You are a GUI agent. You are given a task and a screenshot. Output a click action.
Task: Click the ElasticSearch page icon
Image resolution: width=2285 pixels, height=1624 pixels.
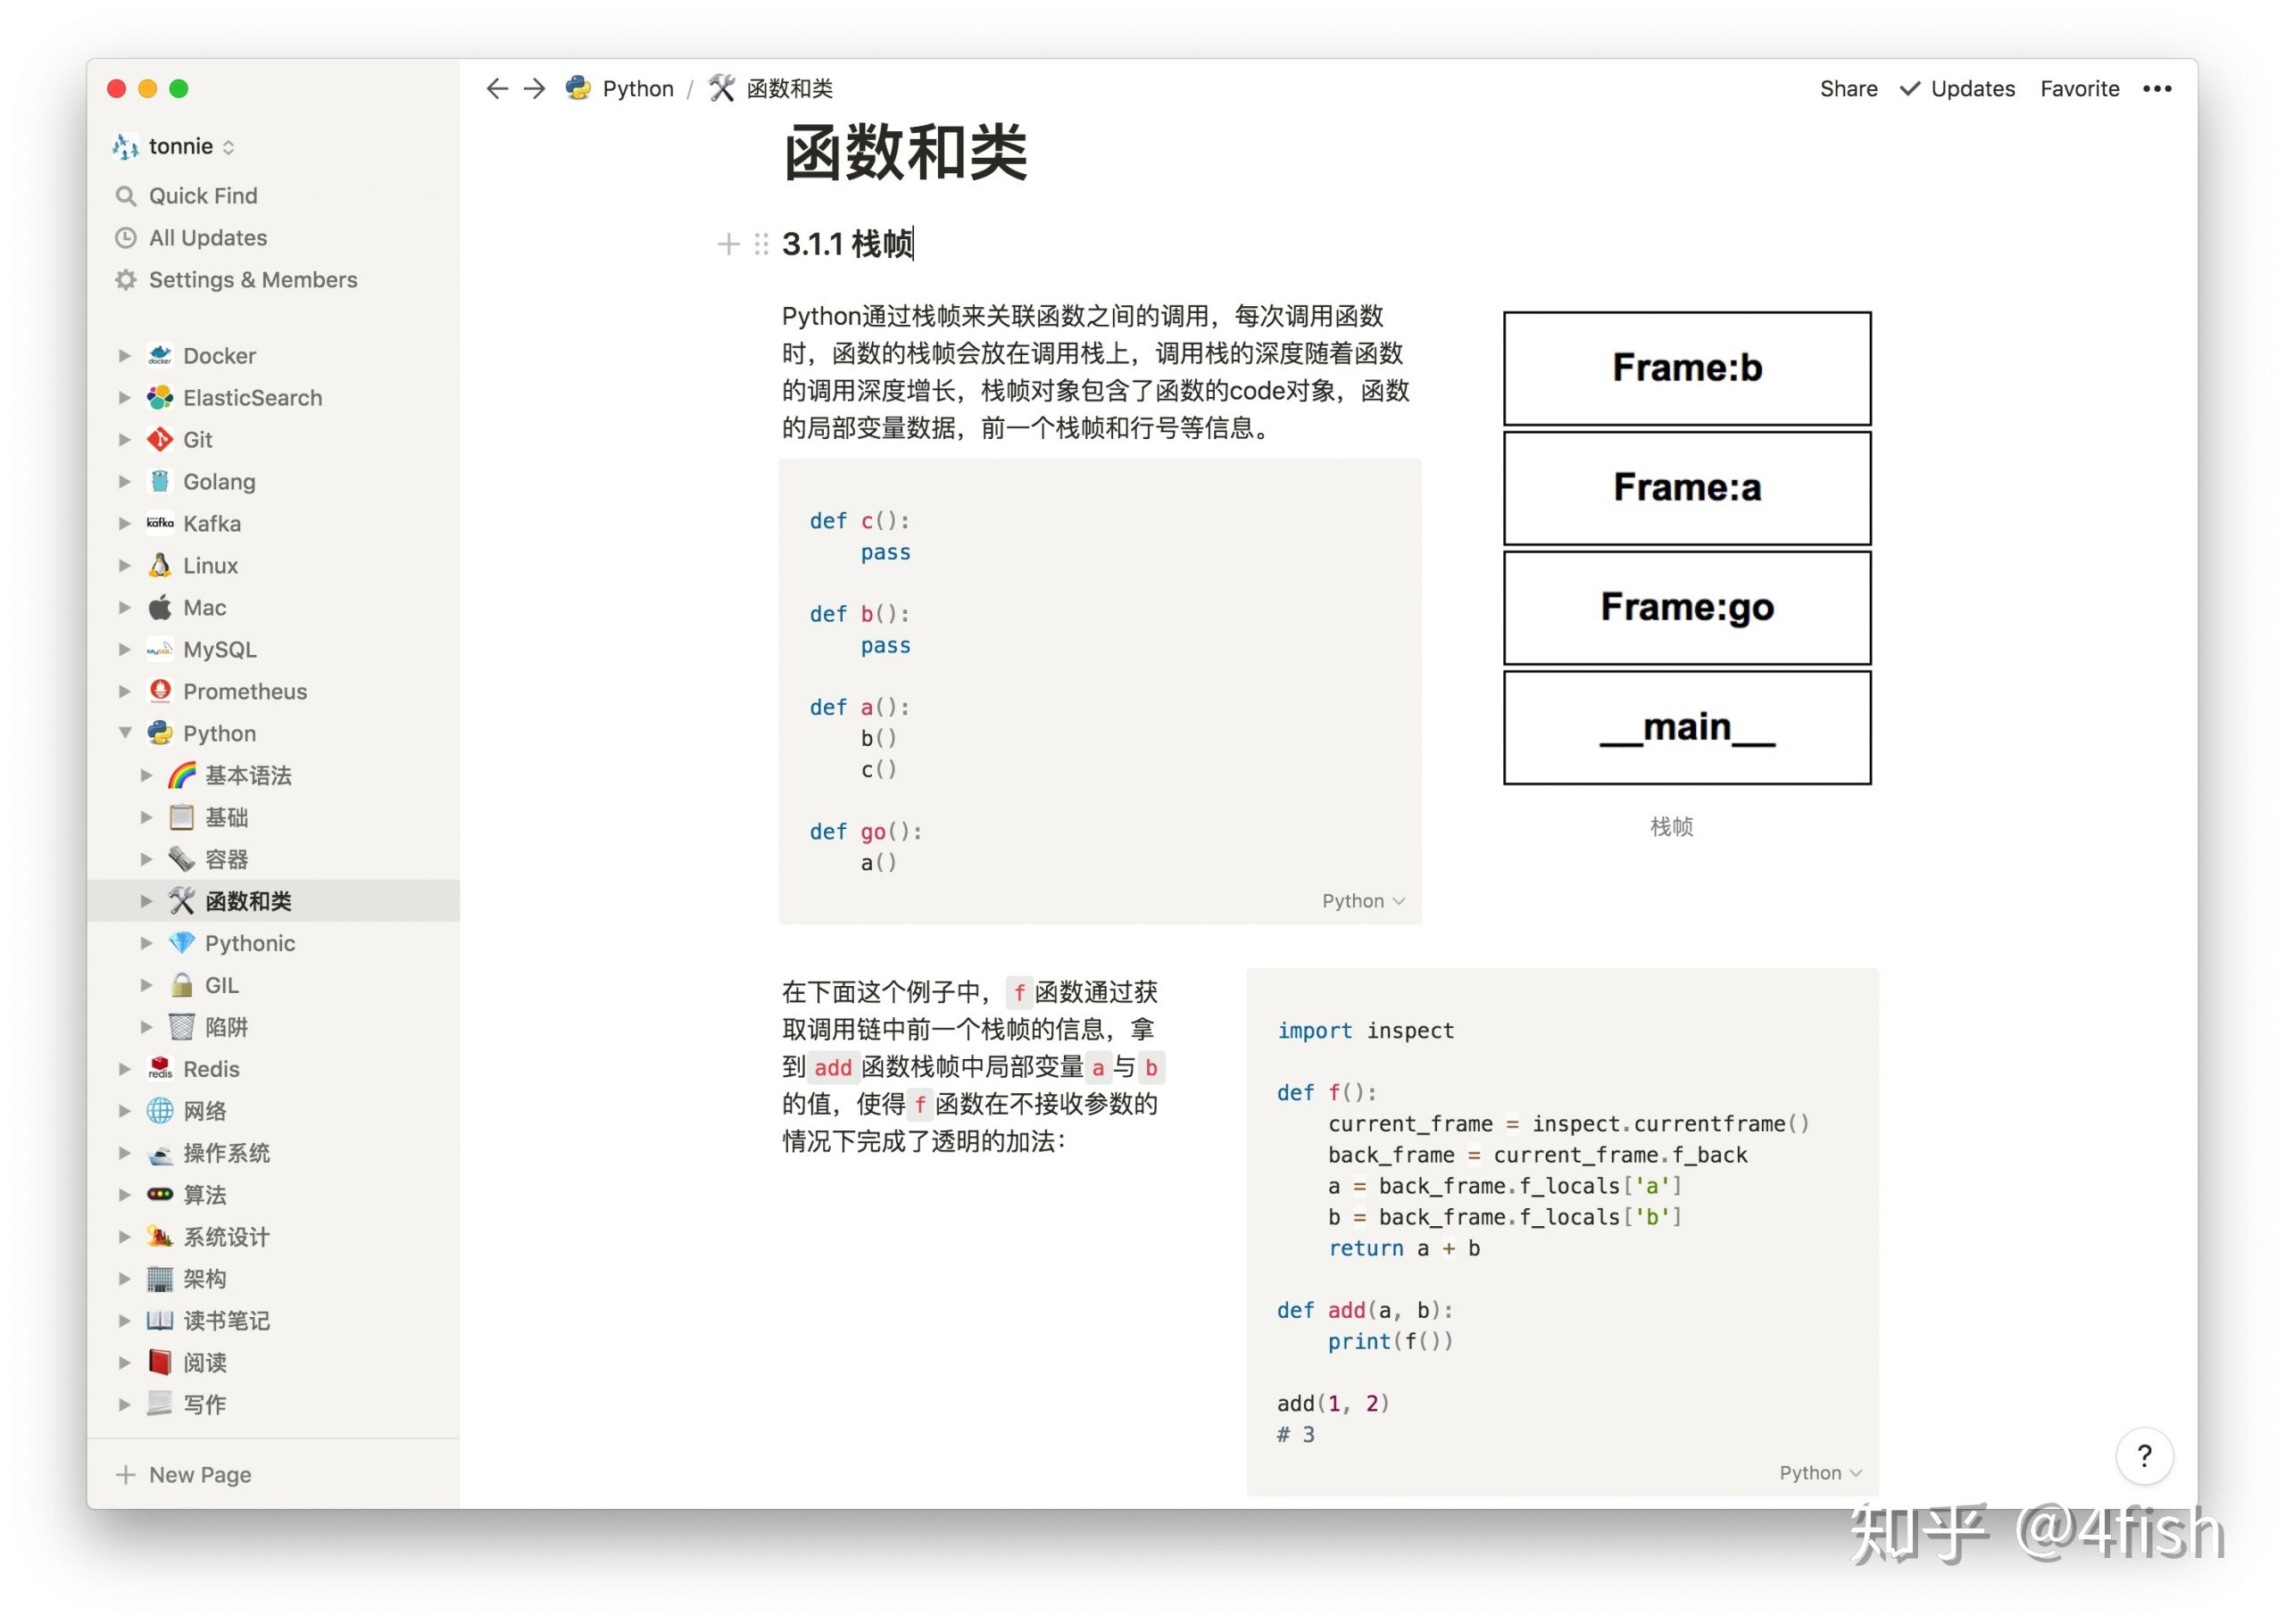pyautogui.click(x=160, y=398)
